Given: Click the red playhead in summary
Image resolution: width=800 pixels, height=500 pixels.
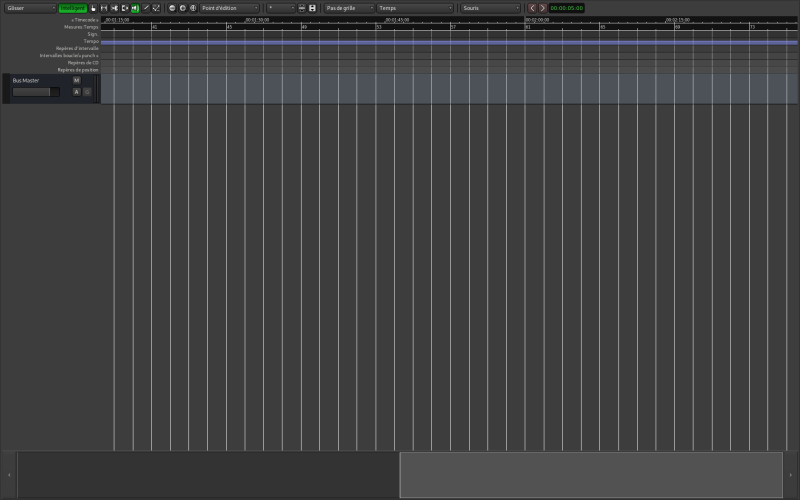Looking at the screenshot, I should (x=17, y=475).
